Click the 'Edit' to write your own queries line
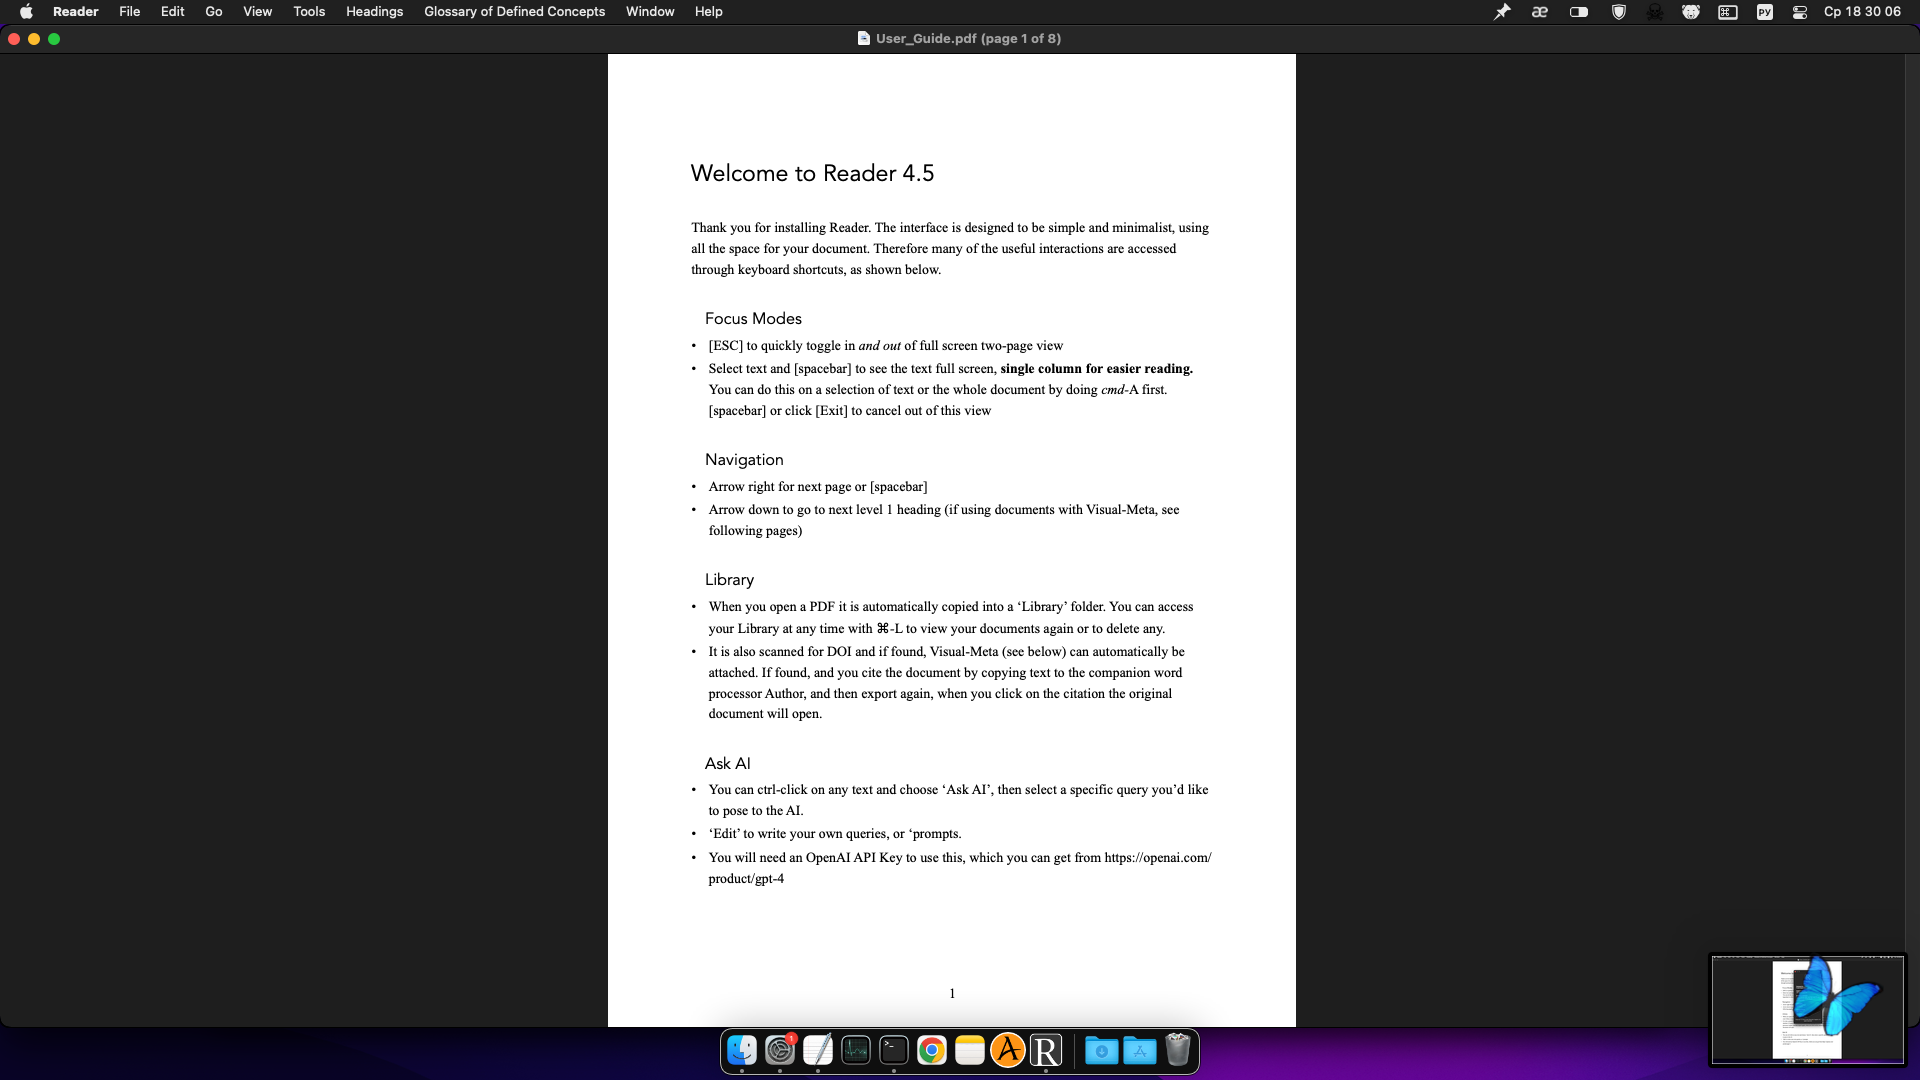The image size is (1920, 1080). pyautogui.click(x=835, y=833)
